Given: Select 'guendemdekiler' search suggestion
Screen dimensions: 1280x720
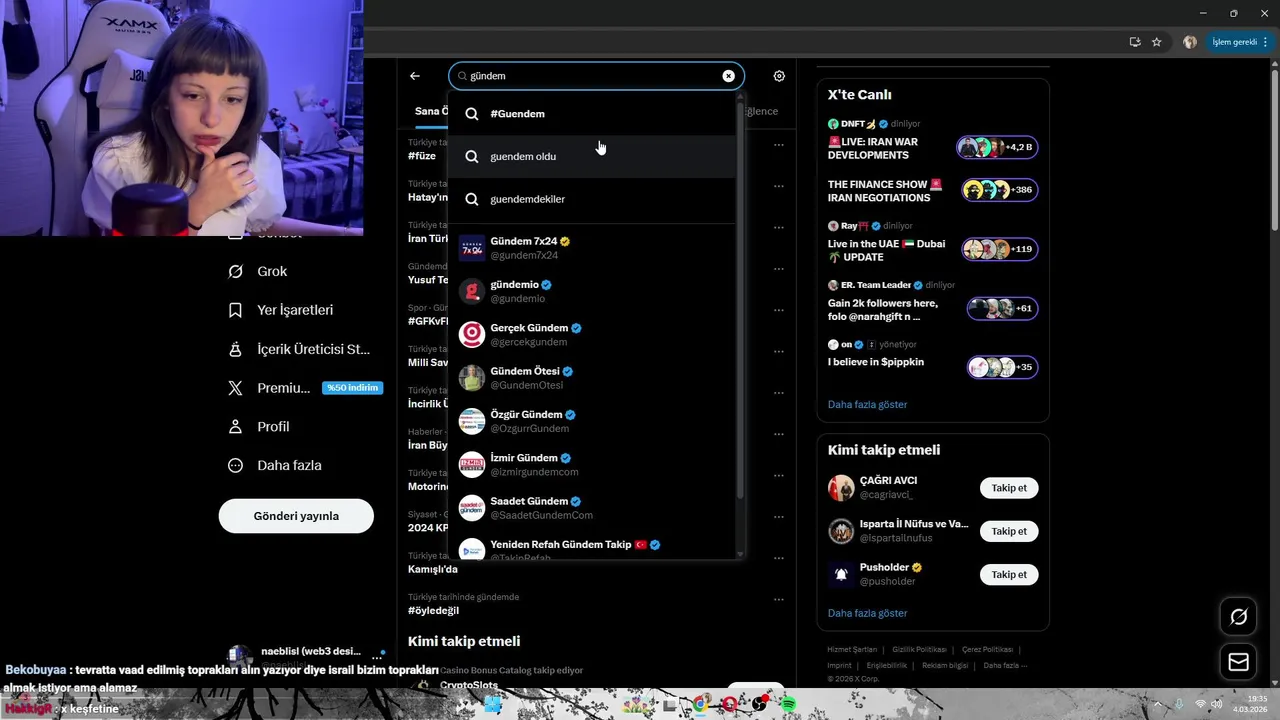Looking at the screenshot, I should click(x=592, y=199).
